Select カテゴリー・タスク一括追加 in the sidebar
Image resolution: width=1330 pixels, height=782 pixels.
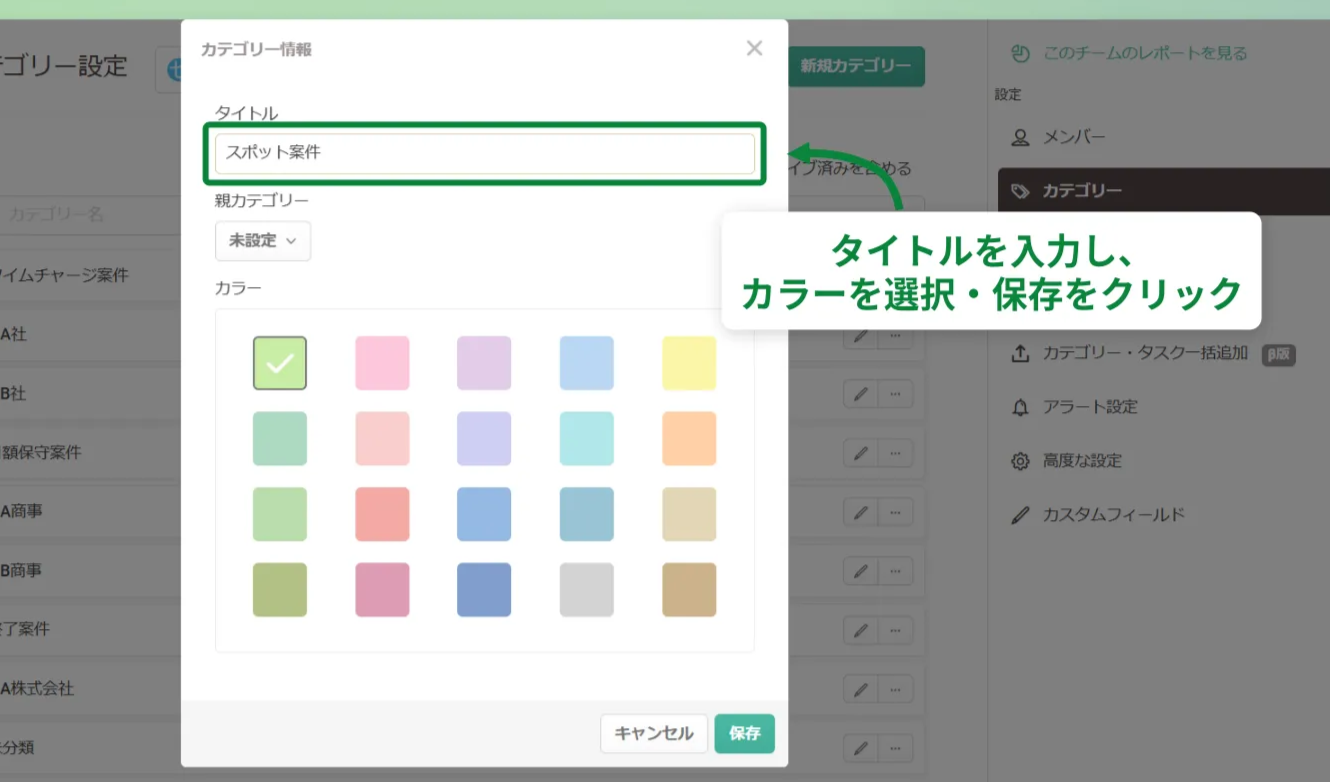pos(1146,353)
